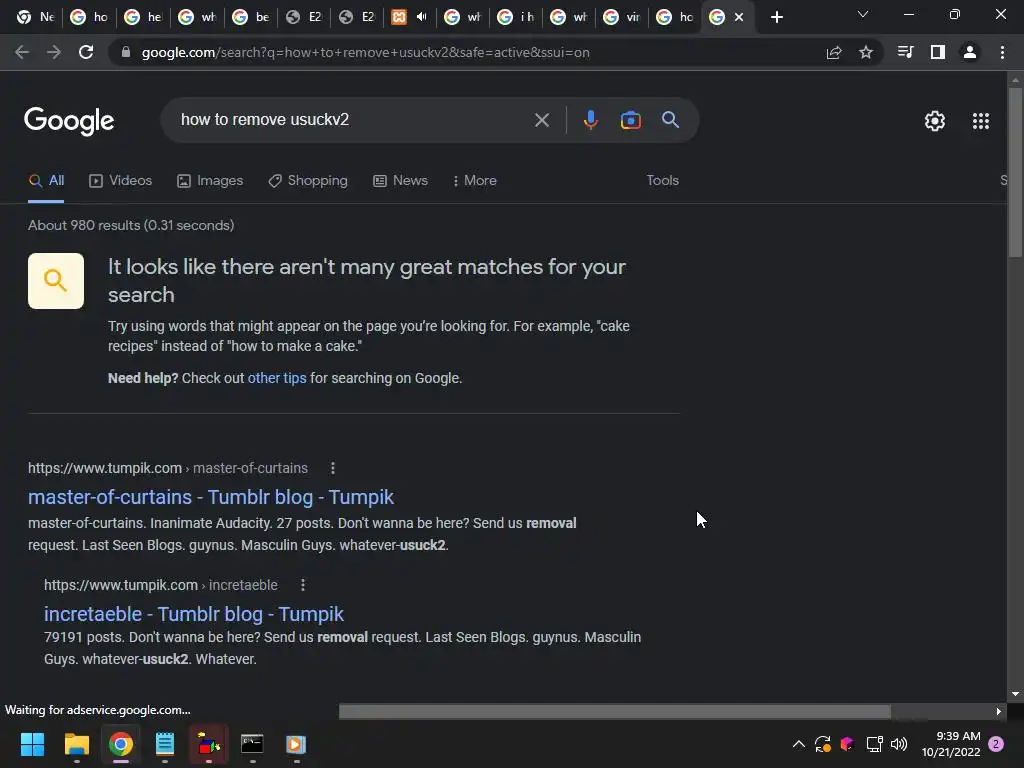The image size is (1024, 768).
Task: Submit search with the magnifying glass icon
Action: coord(670,120)
